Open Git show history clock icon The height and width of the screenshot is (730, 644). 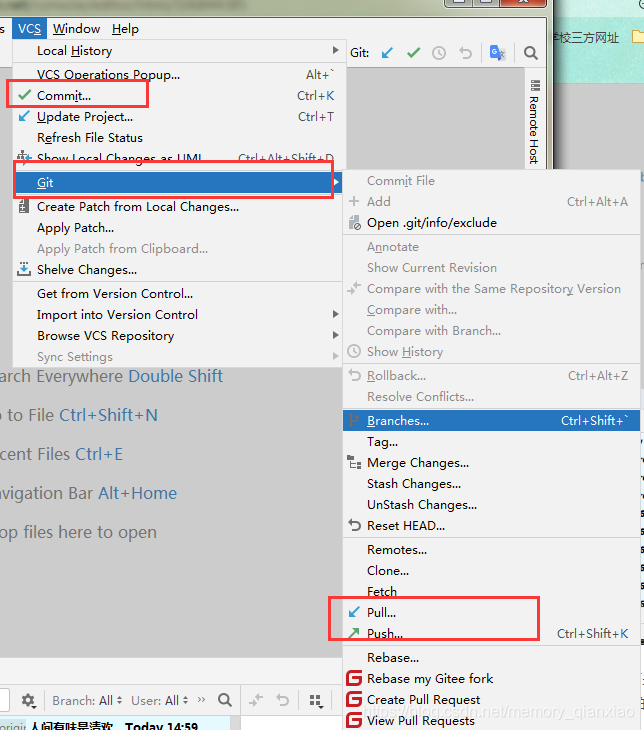(439, 53)
